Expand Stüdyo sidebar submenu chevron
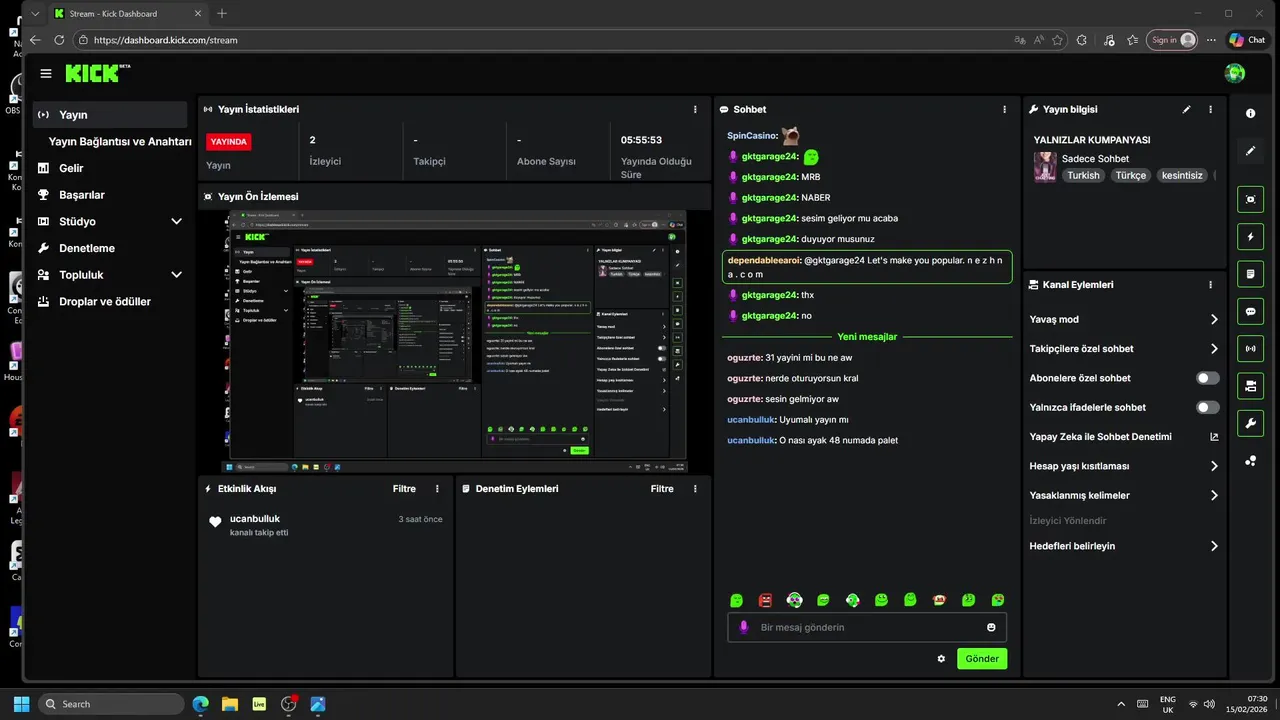Image resolution: width=1280 pixels, height=720 pixels. point(176,221)
